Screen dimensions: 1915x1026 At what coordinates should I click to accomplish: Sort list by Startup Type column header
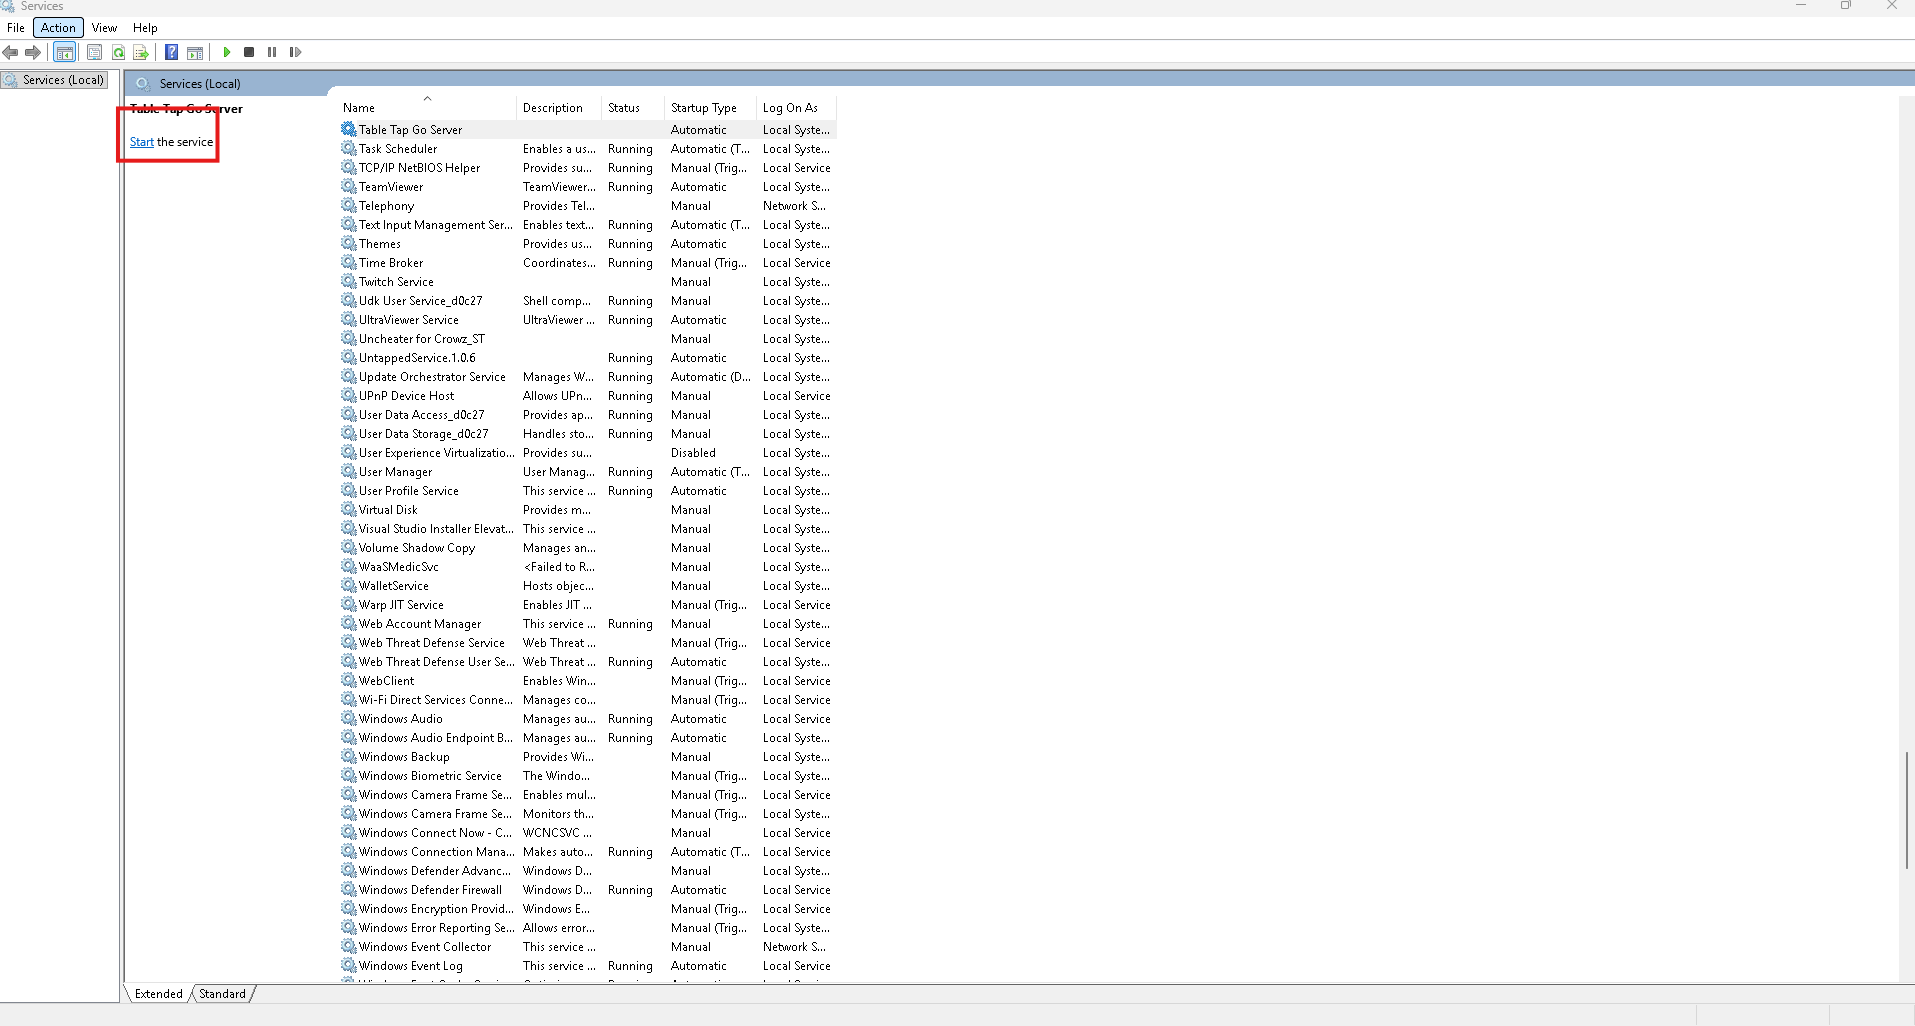[703, 108]
